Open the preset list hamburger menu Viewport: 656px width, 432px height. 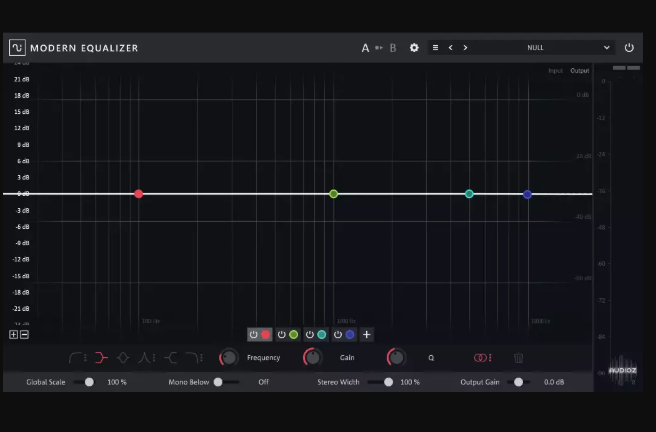pos(435,48)
